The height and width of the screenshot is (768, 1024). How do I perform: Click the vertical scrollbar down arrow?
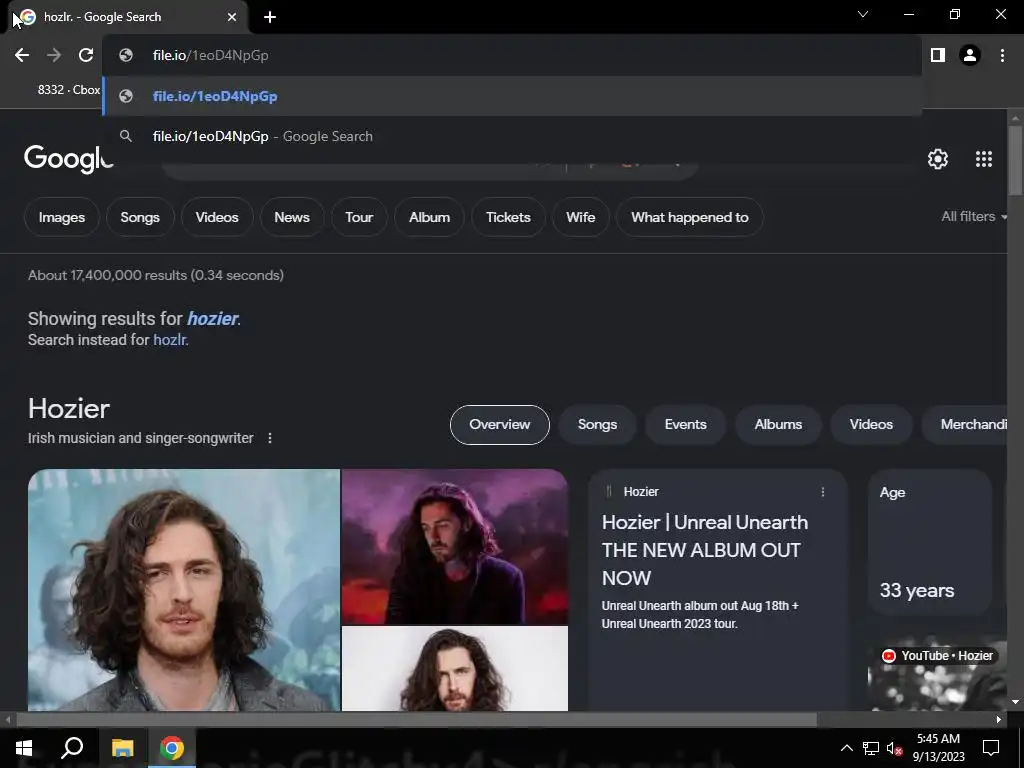pos(1015,702)
